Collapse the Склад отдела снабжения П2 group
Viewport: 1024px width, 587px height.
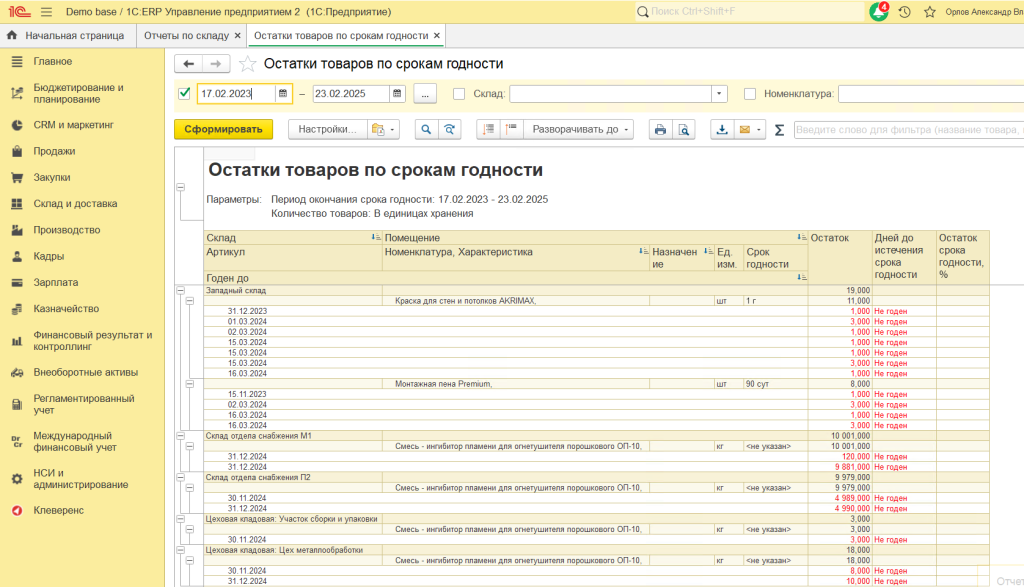181,477
